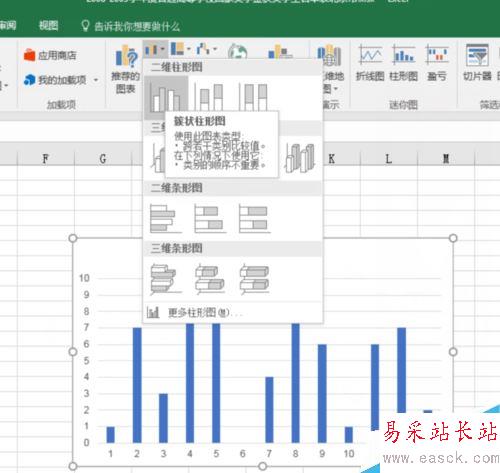
Task: Insert a 柱形图 column sparkline
Action: 403,63
